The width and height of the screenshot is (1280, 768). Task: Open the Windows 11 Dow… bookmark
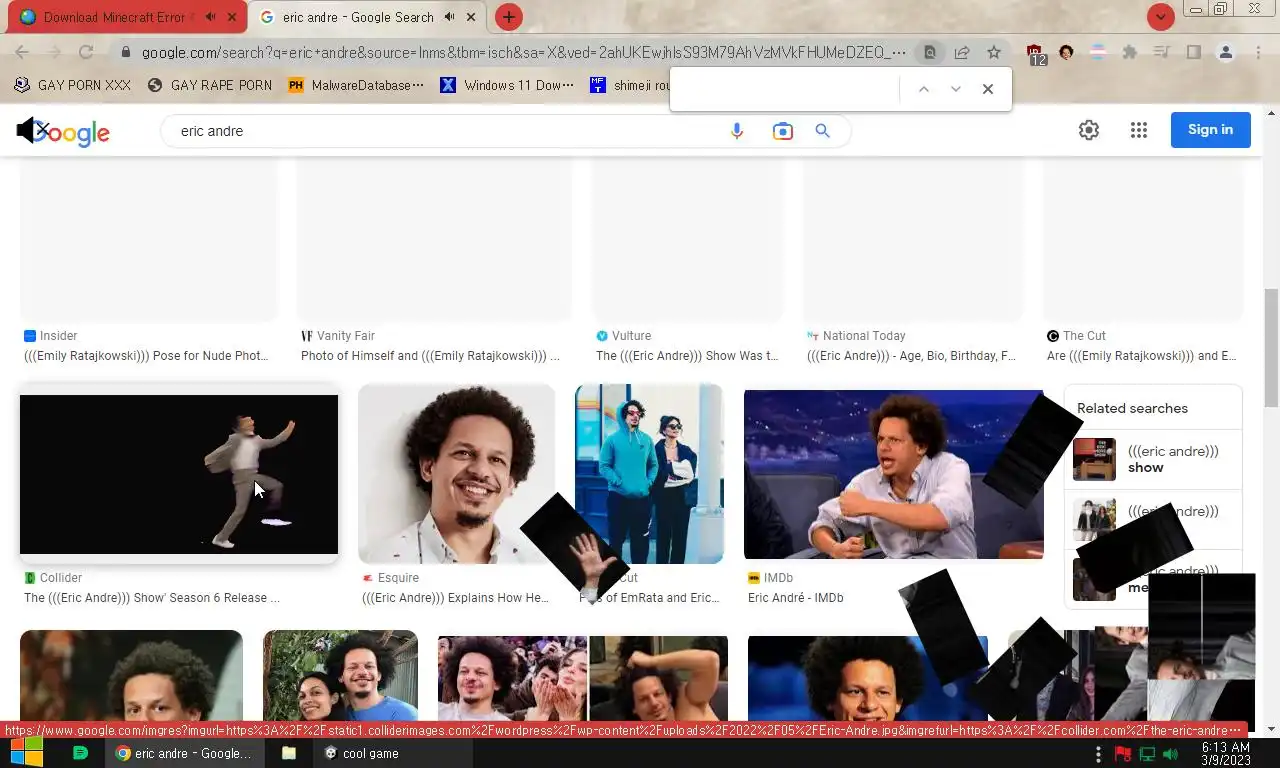point(508,85)
